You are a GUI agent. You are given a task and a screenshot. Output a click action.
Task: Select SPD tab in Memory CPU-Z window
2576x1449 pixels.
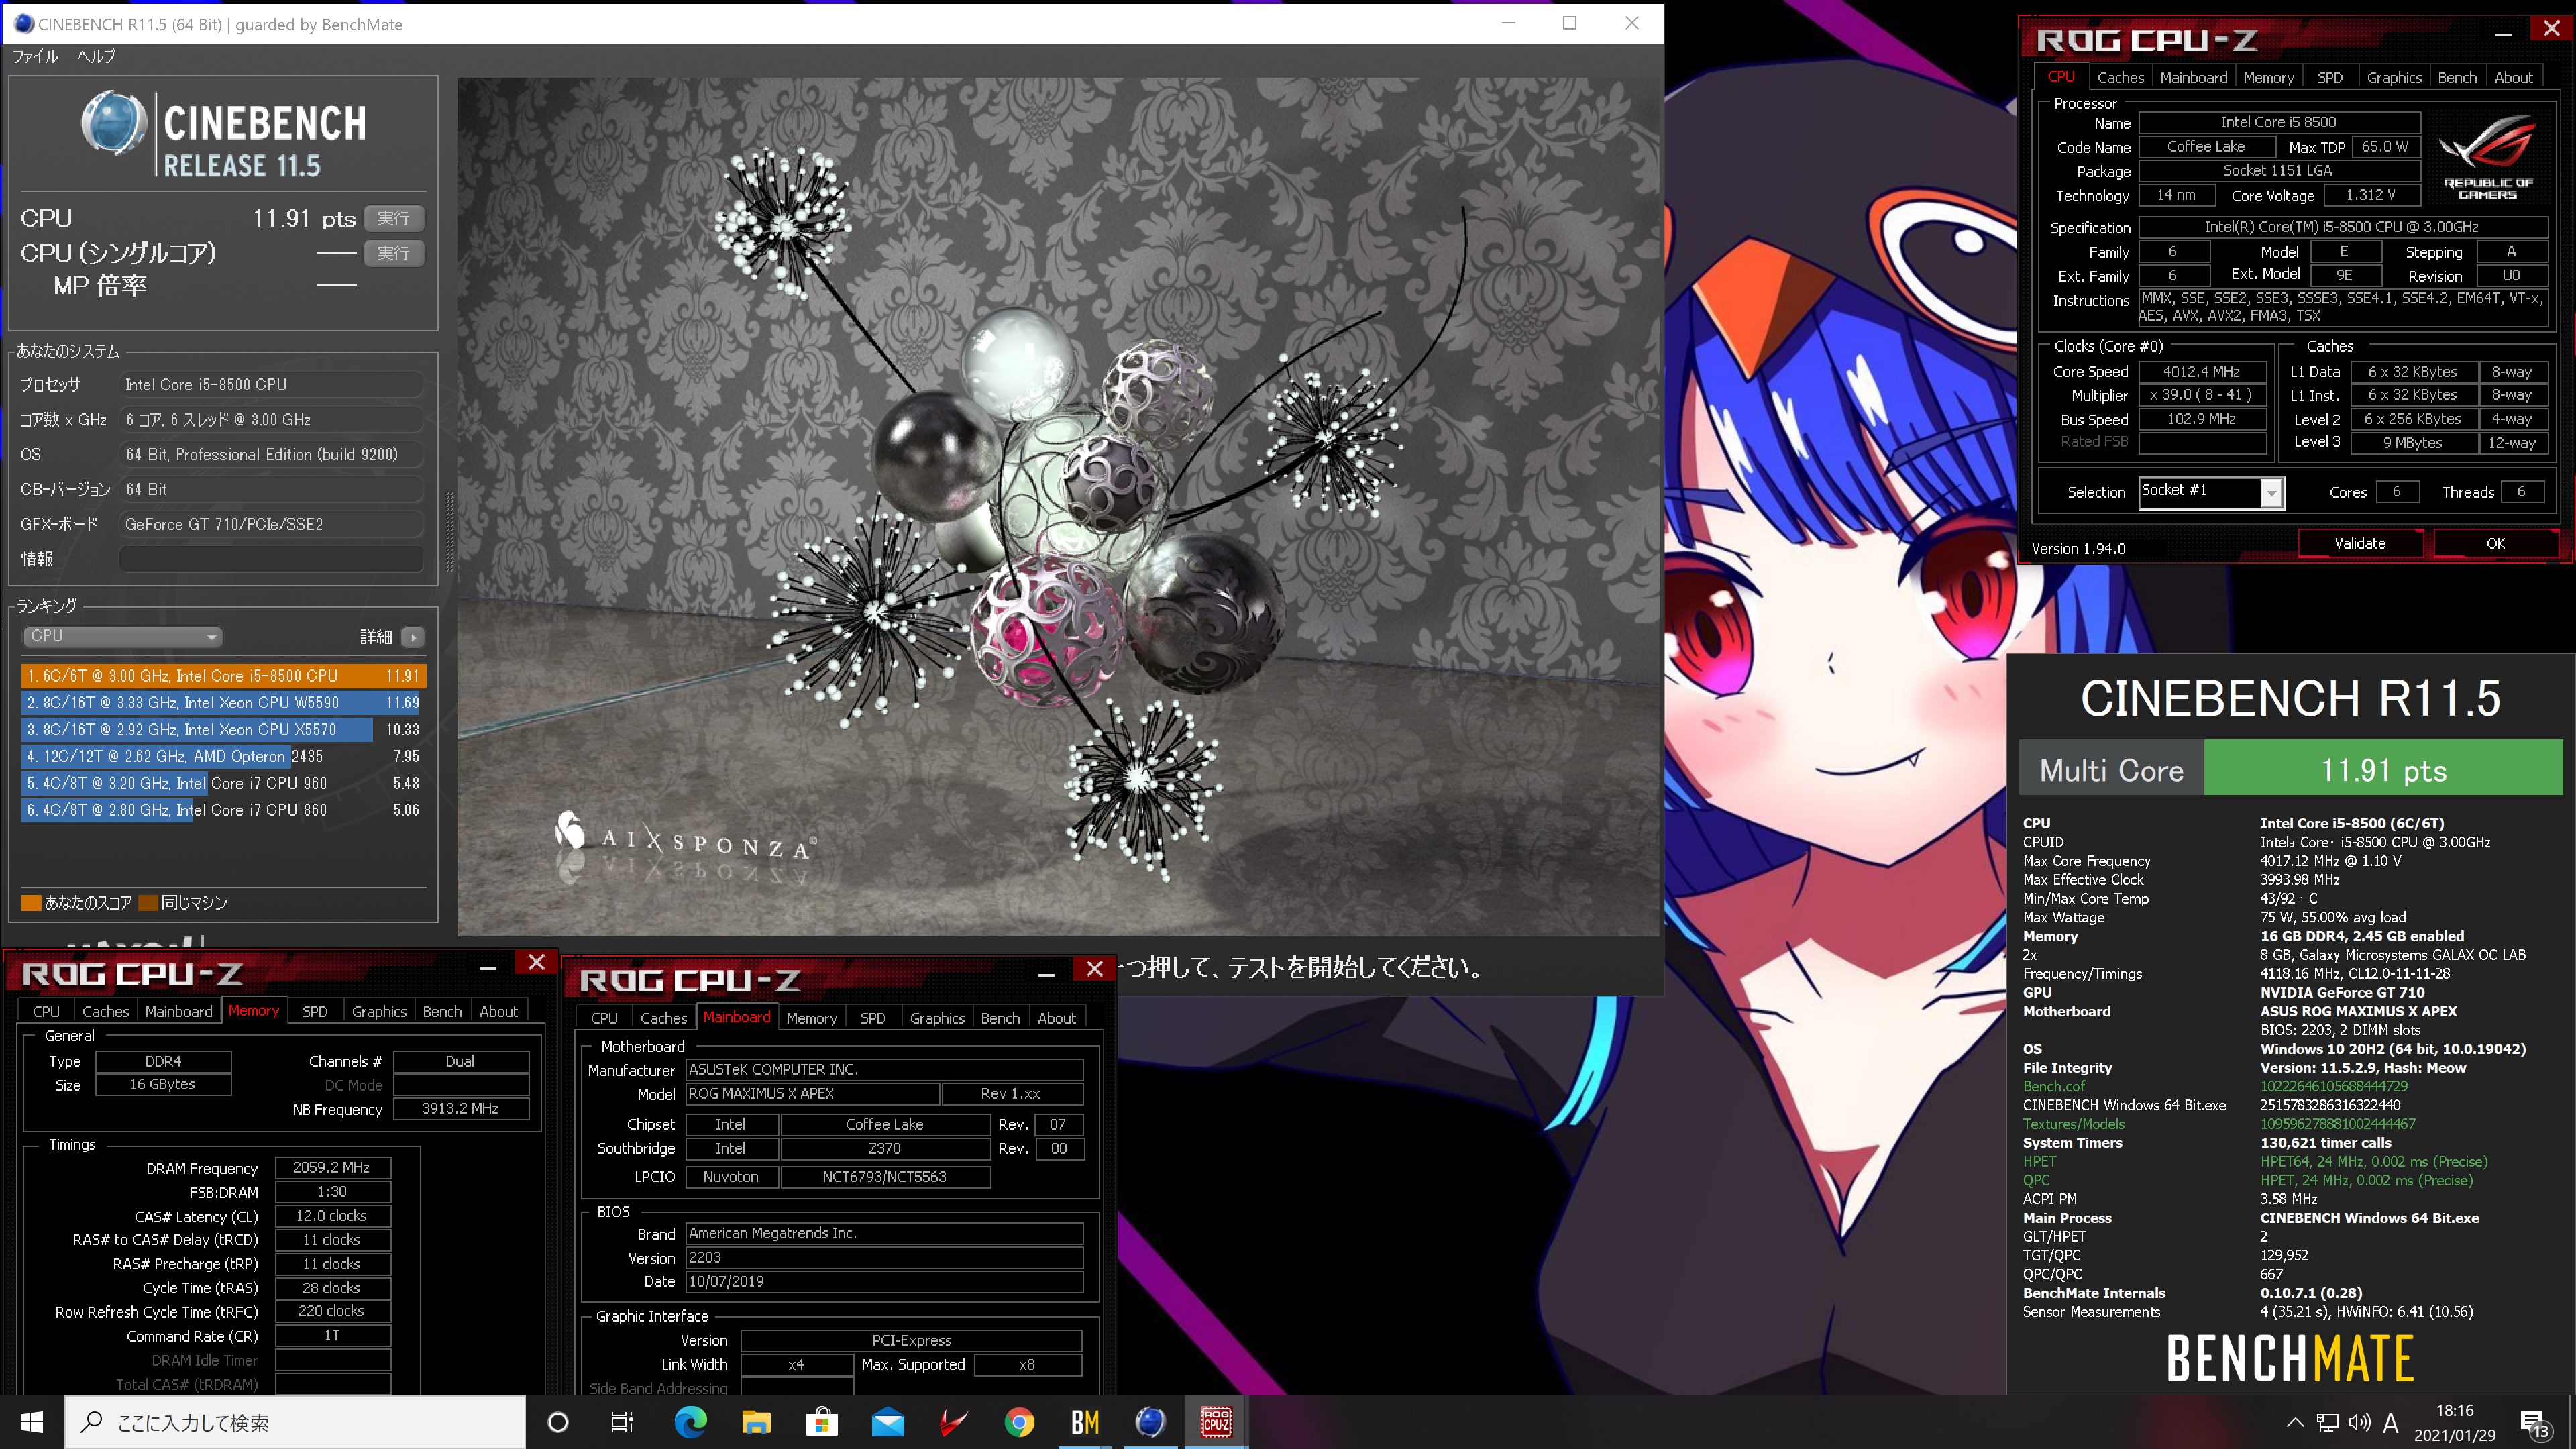315,1011
